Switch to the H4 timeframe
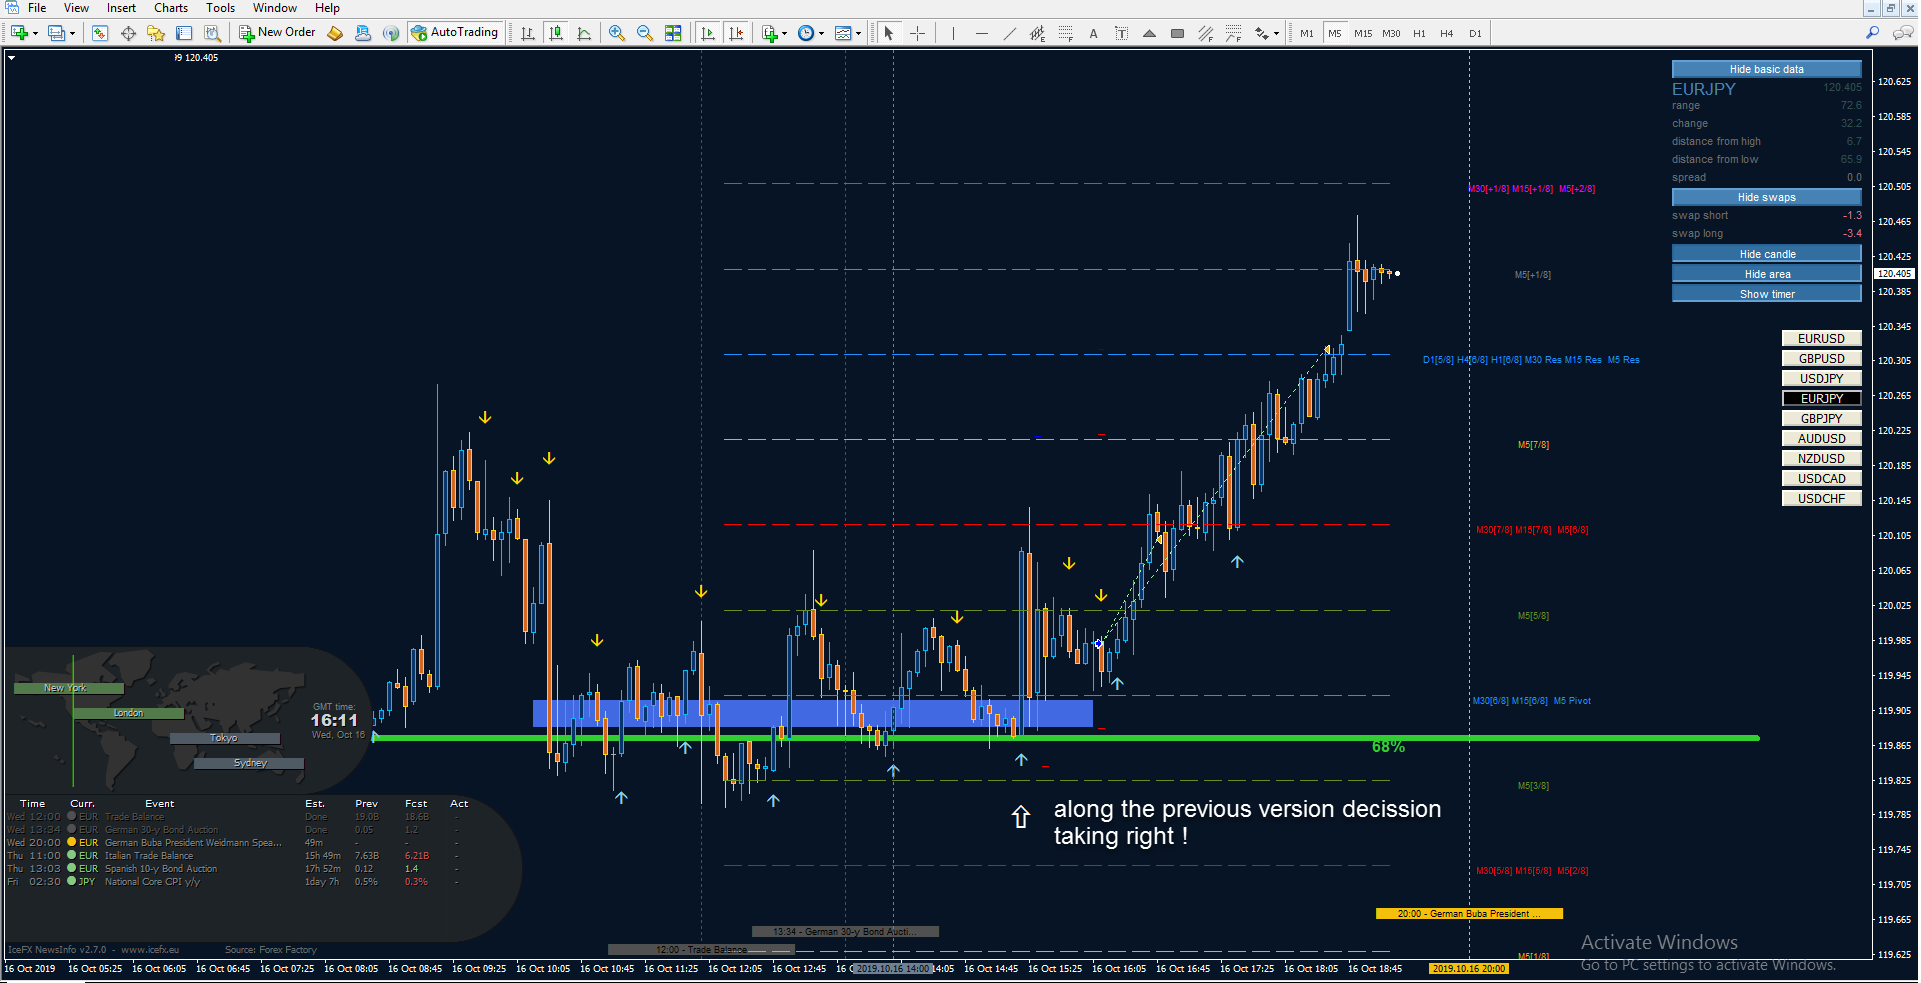The height and width of the screenshot is (983, 1921). tap(1446, 33)
